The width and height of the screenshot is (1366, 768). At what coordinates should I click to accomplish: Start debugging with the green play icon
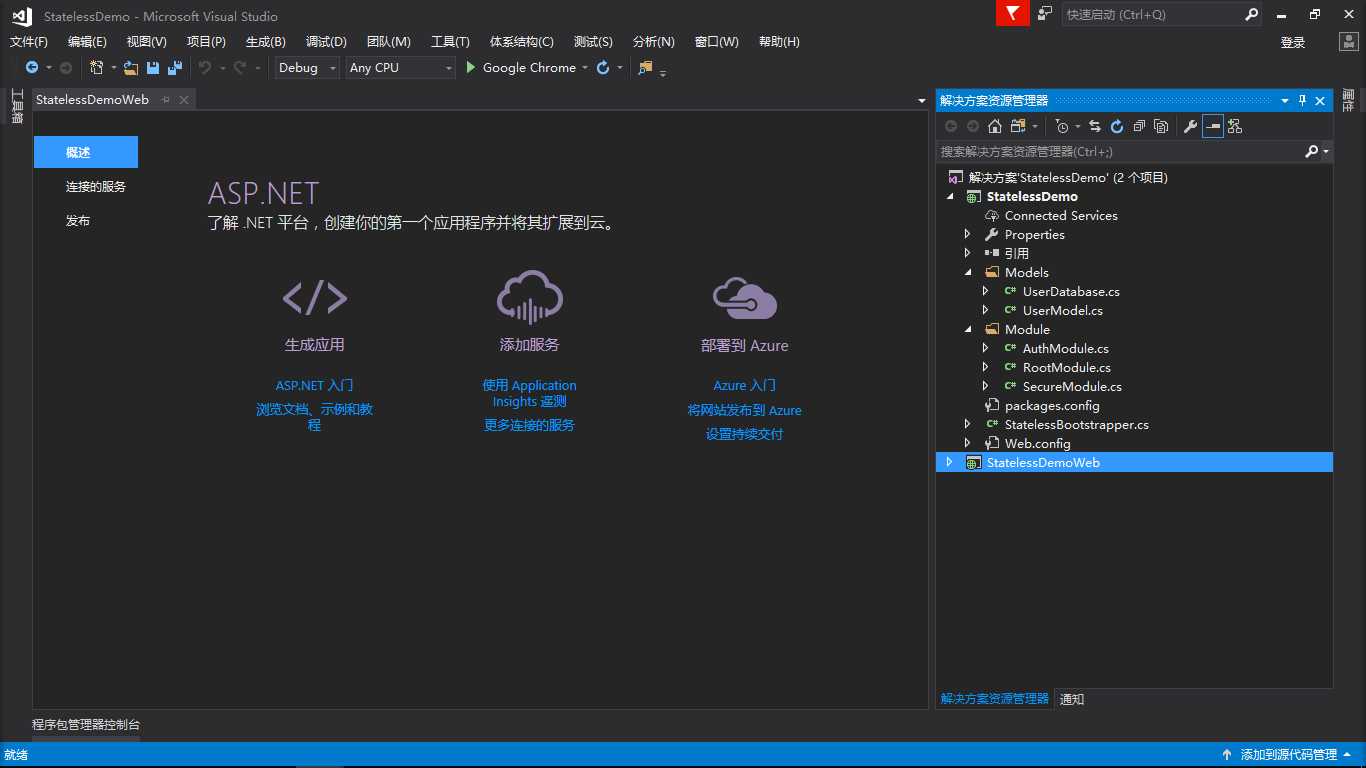click(x=470, y=67)
